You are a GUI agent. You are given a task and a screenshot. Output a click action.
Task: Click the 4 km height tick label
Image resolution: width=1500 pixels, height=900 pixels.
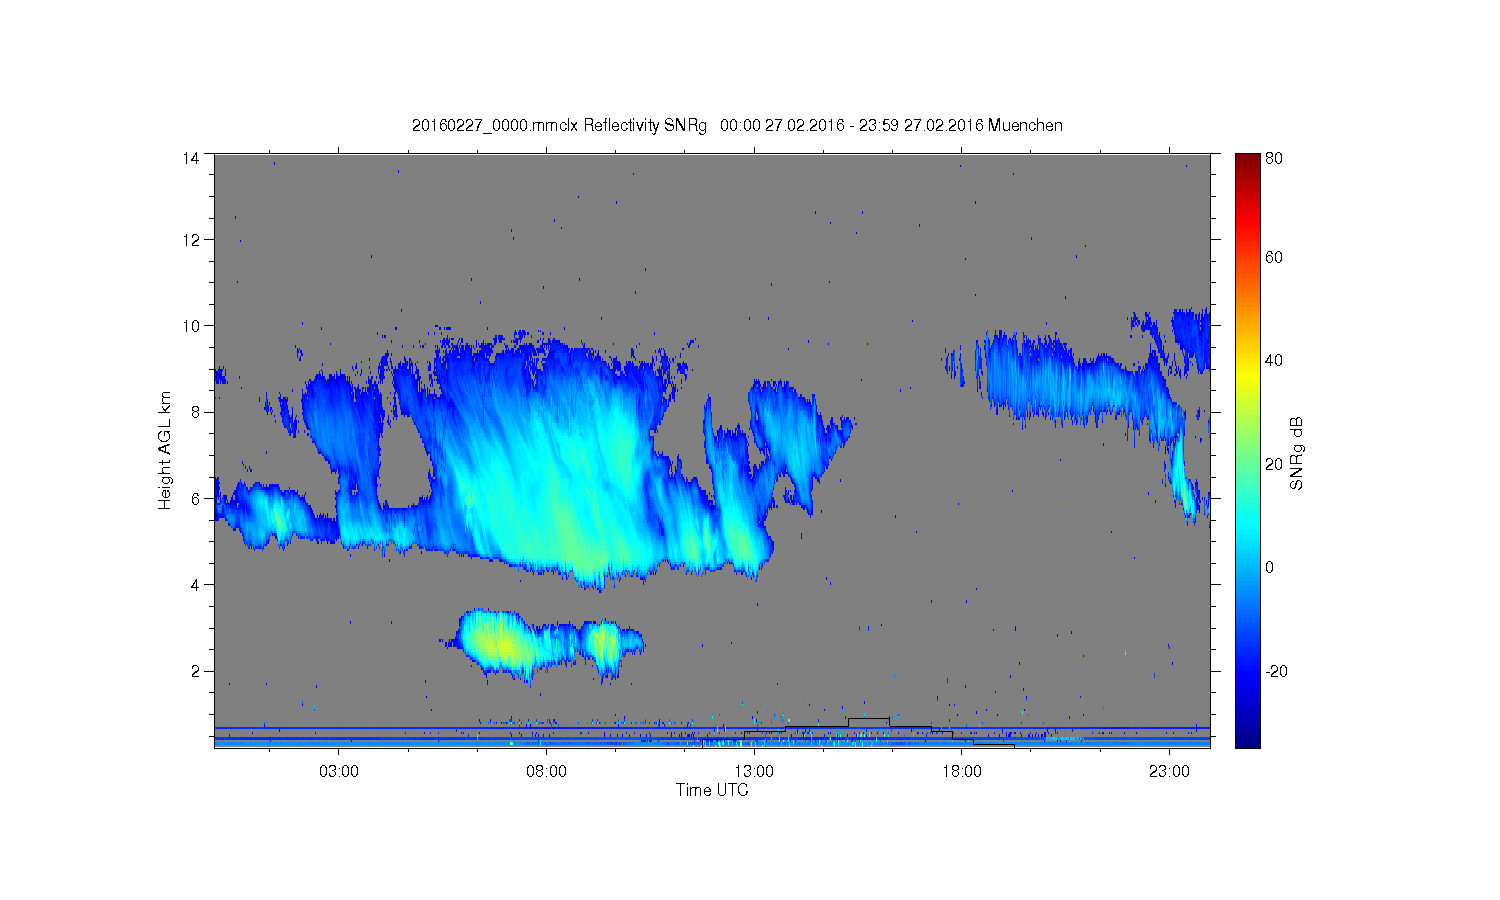click(x=196, y=585)
